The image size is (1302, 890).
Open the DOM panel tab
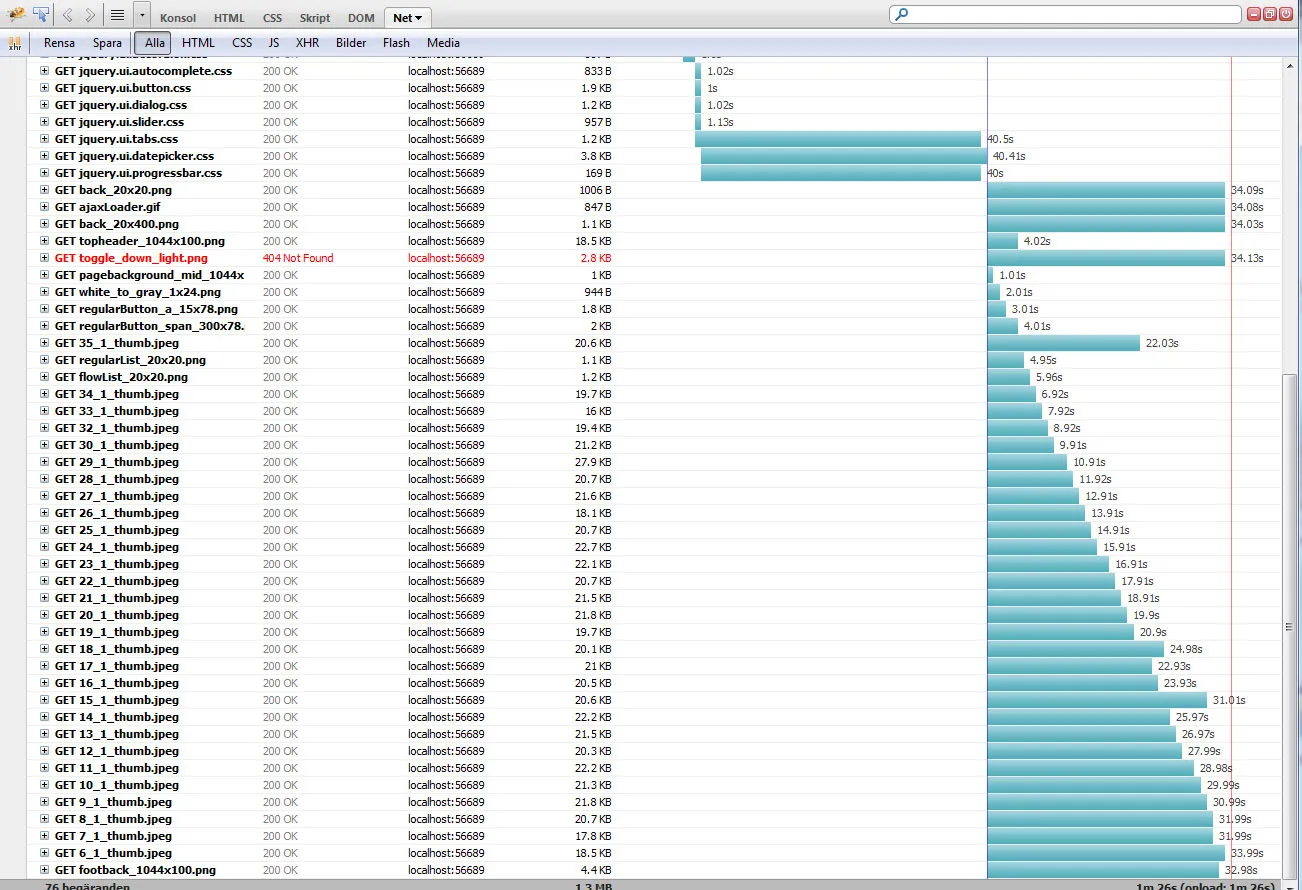(x=361, y=18)
